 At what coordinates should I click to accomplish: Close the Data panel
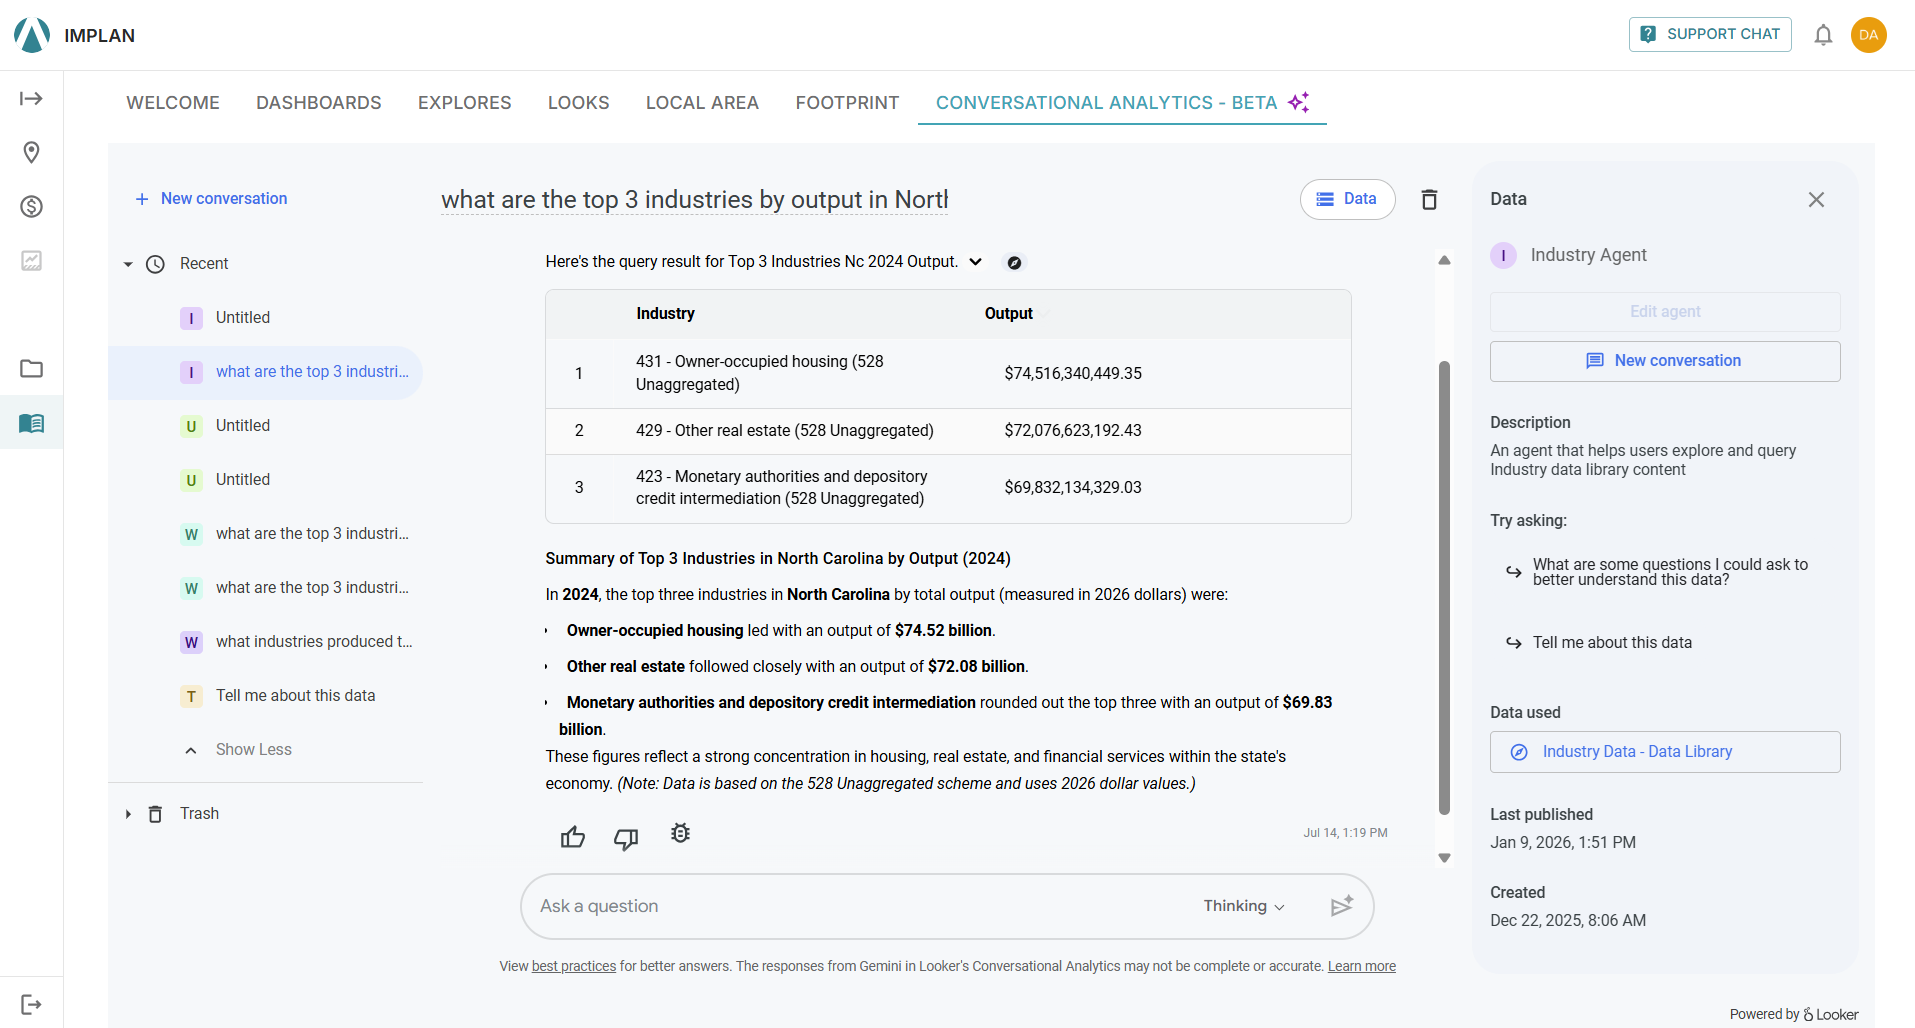(1816, 199)
